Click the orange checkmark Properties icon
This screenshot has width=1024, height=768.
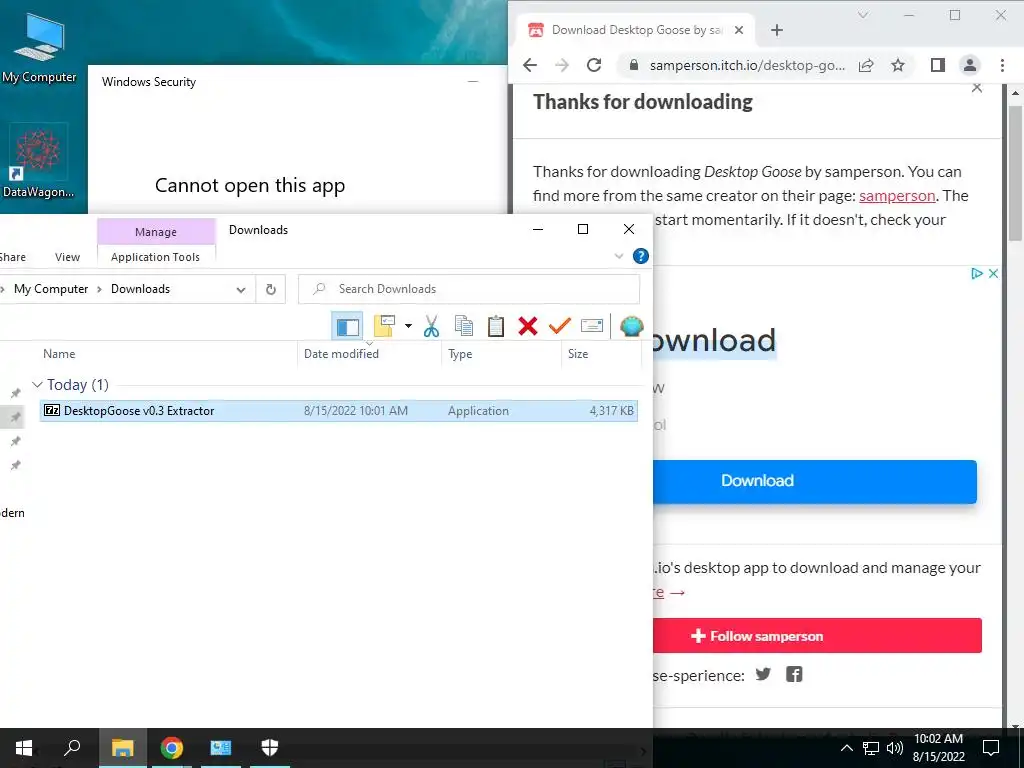pos(560,325)
